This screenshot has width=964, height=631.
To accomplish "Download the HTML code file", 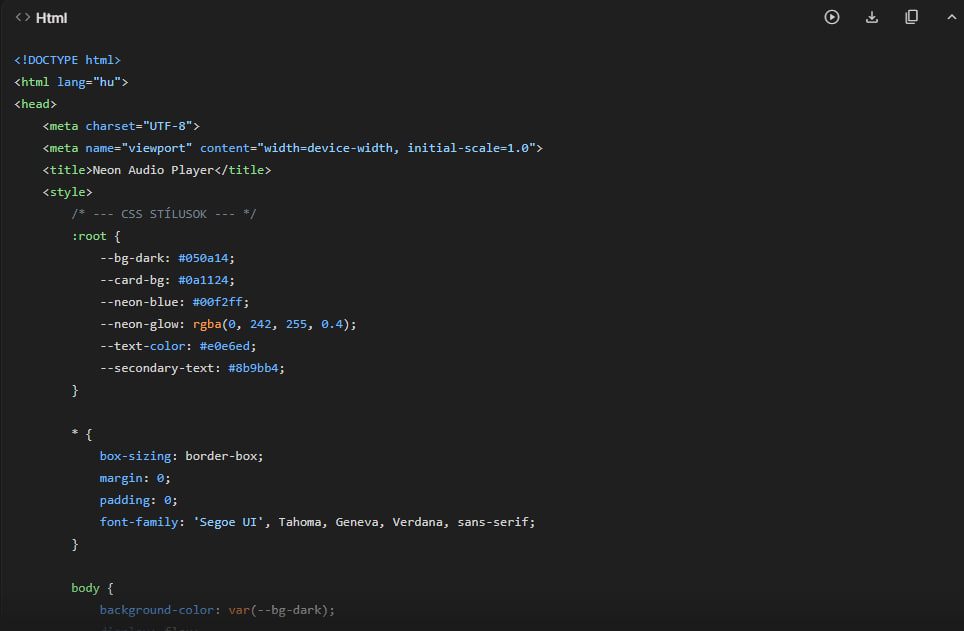I will pyautogui.click(x=871, y=17).
